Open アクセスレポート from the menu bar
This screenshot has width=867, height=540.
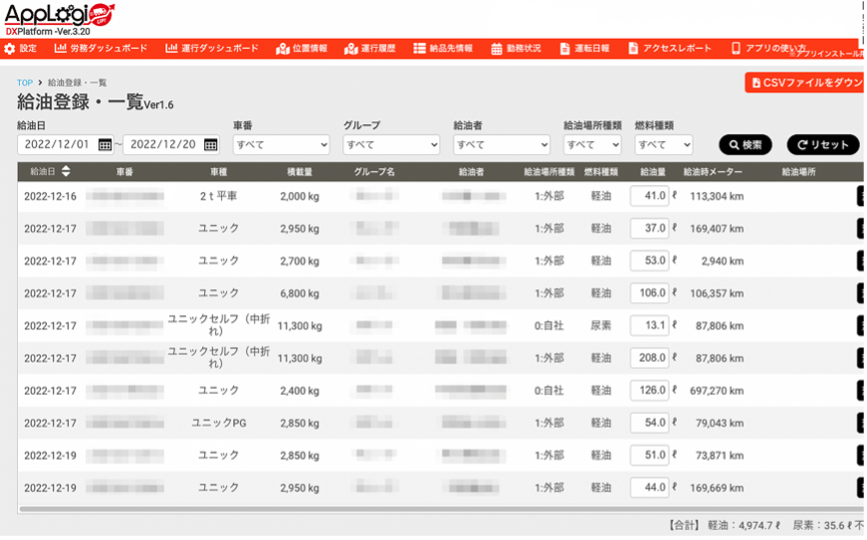click(x=670, y=48)
